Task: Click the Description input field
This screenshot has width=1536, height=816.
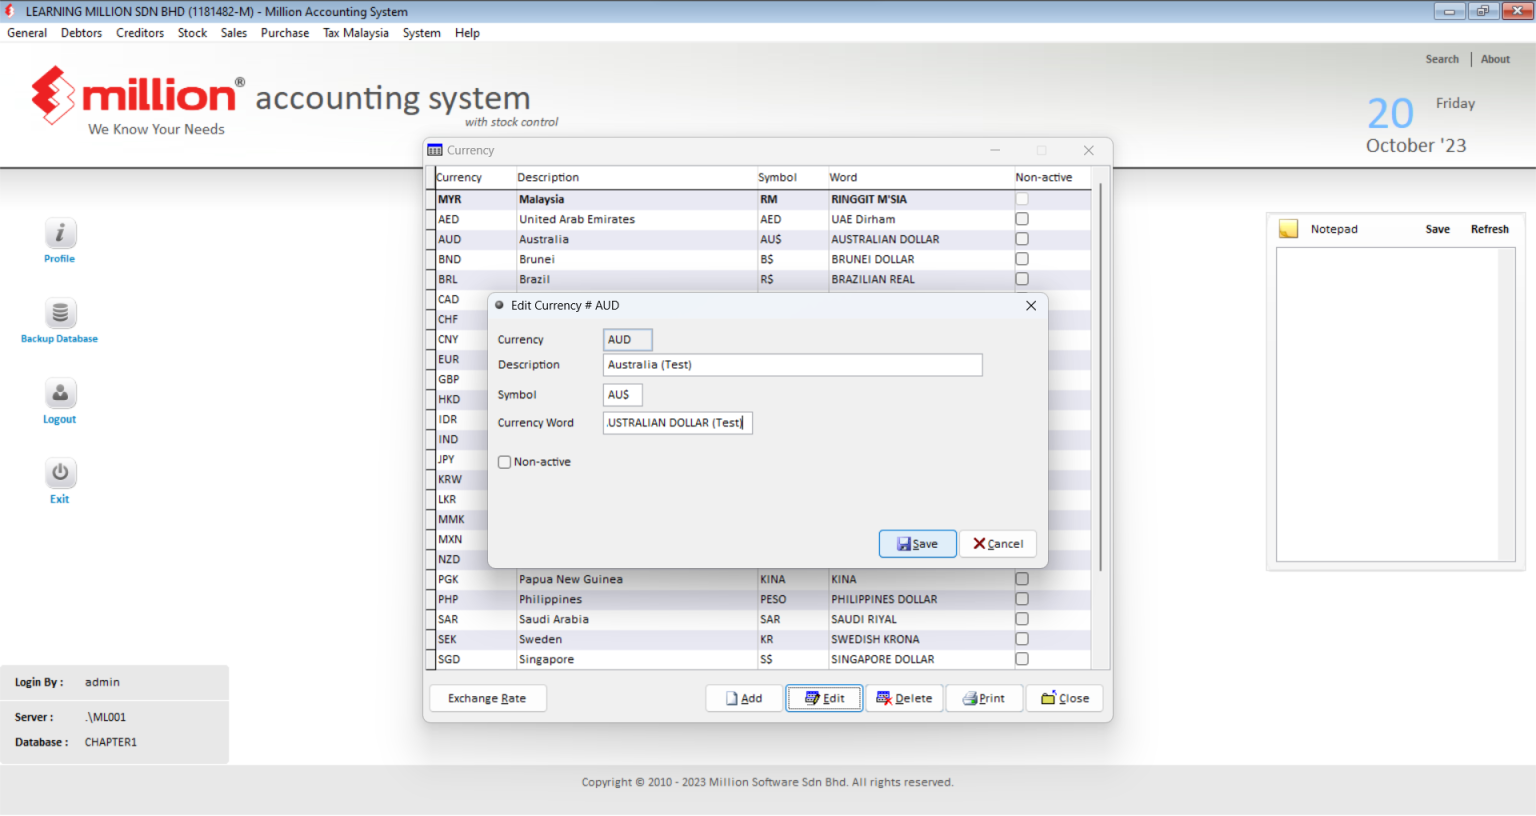Action: point(792,365)
